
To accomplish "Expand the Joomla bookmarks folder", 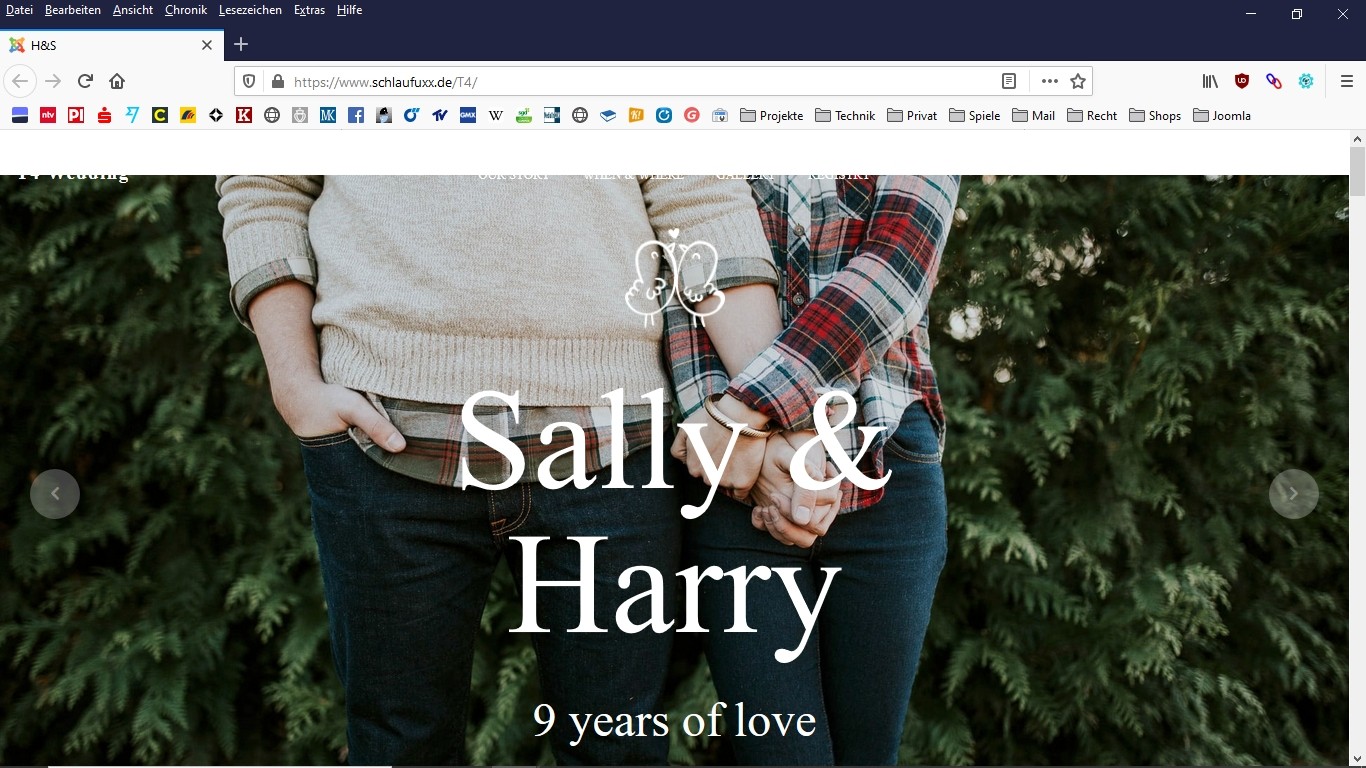I will [1221, 115].
